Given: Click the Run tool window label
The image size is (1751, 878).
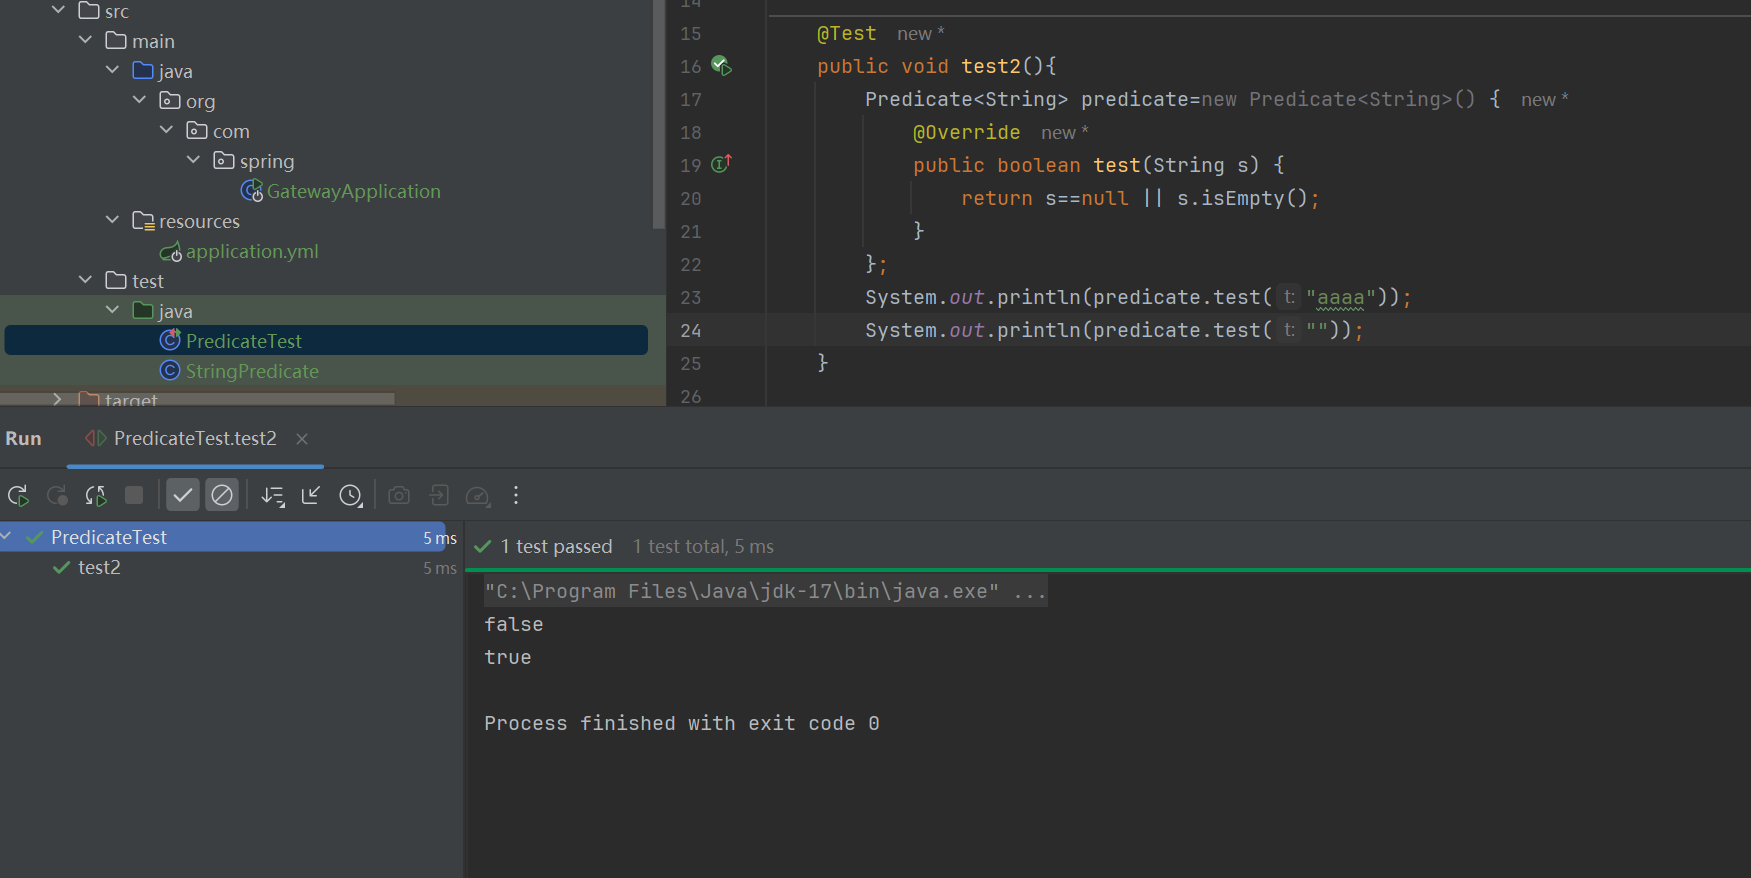Looking at the screenshot, I should coord(23,439).
